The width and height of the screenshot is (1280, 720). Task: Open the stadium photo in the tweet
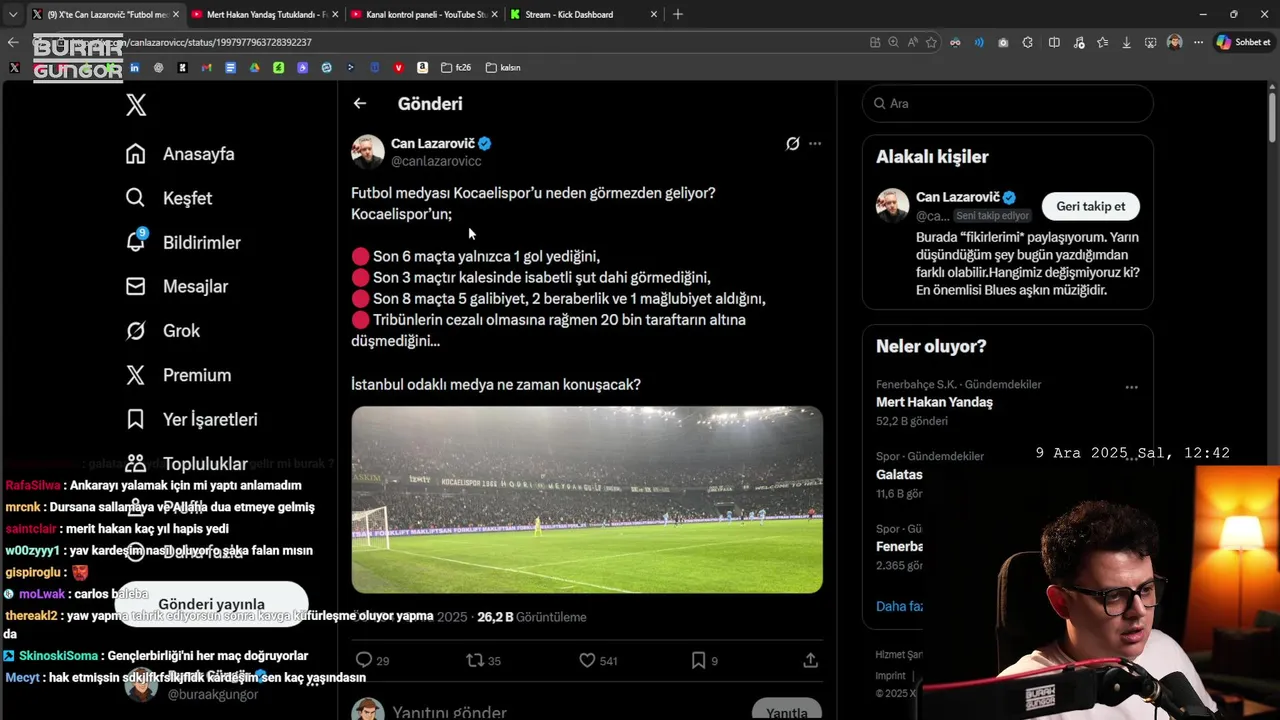587,499
